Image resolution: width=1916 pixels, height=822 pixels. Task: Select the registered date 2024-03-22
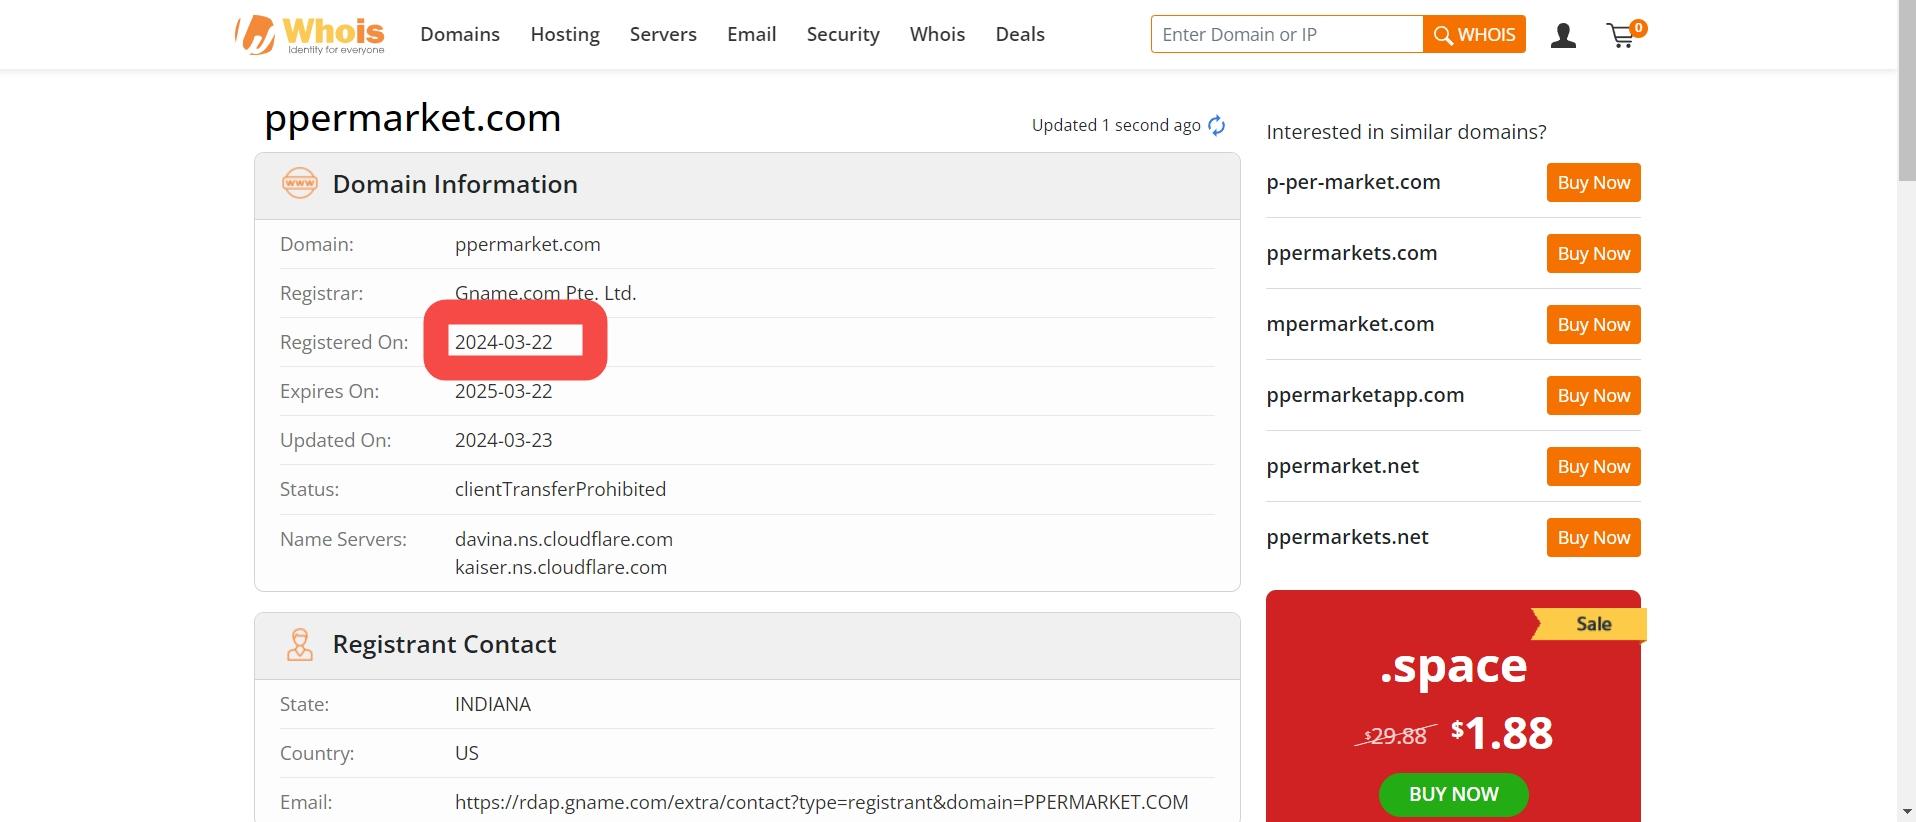pyautogui.click(x=503, y=342)
